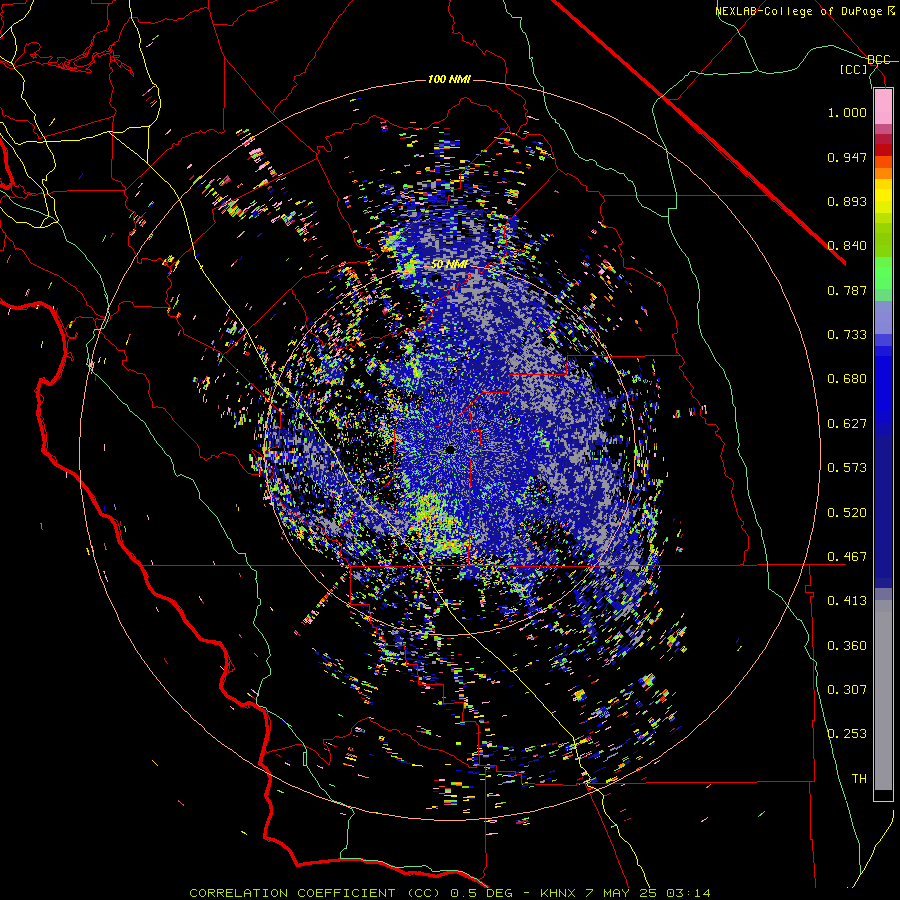The height and width of the screenshot is (900, 900).
Task: Pick the gray color bar segment near 0.307
Action: click(x=883, y=695)
